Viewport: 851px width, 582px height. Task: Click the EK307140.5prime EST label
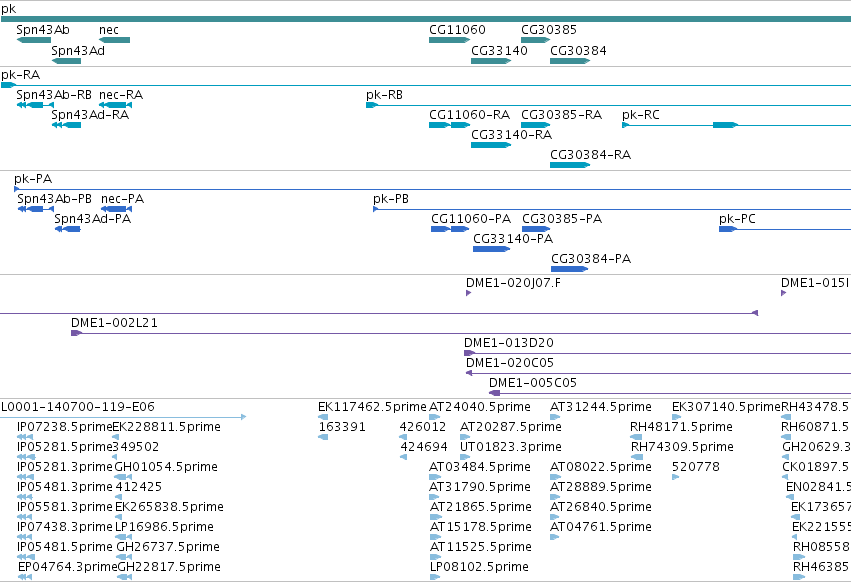(x=726, y=407)
